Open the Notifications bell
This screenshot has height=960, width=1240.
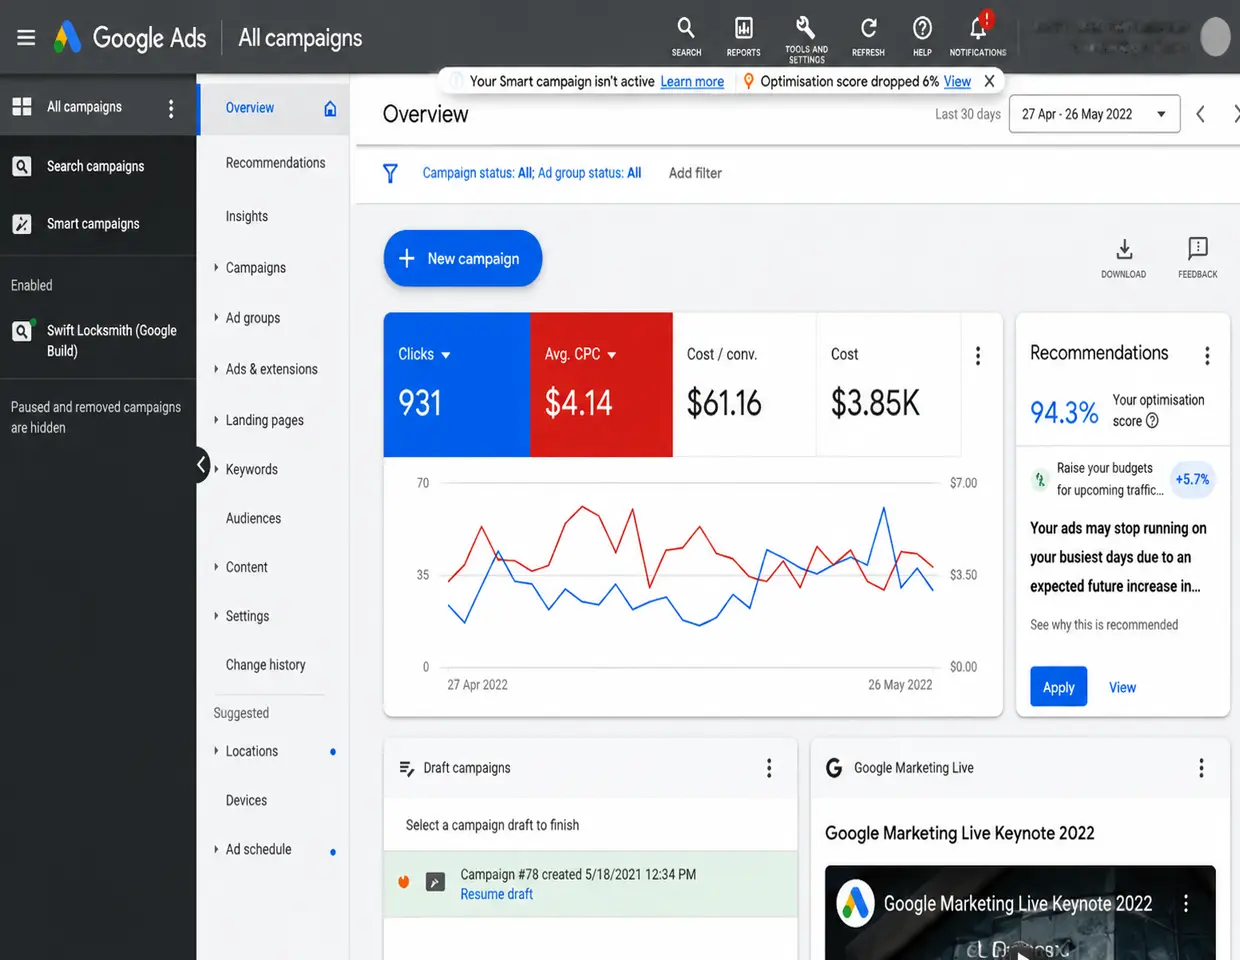(x=978, y=36)
